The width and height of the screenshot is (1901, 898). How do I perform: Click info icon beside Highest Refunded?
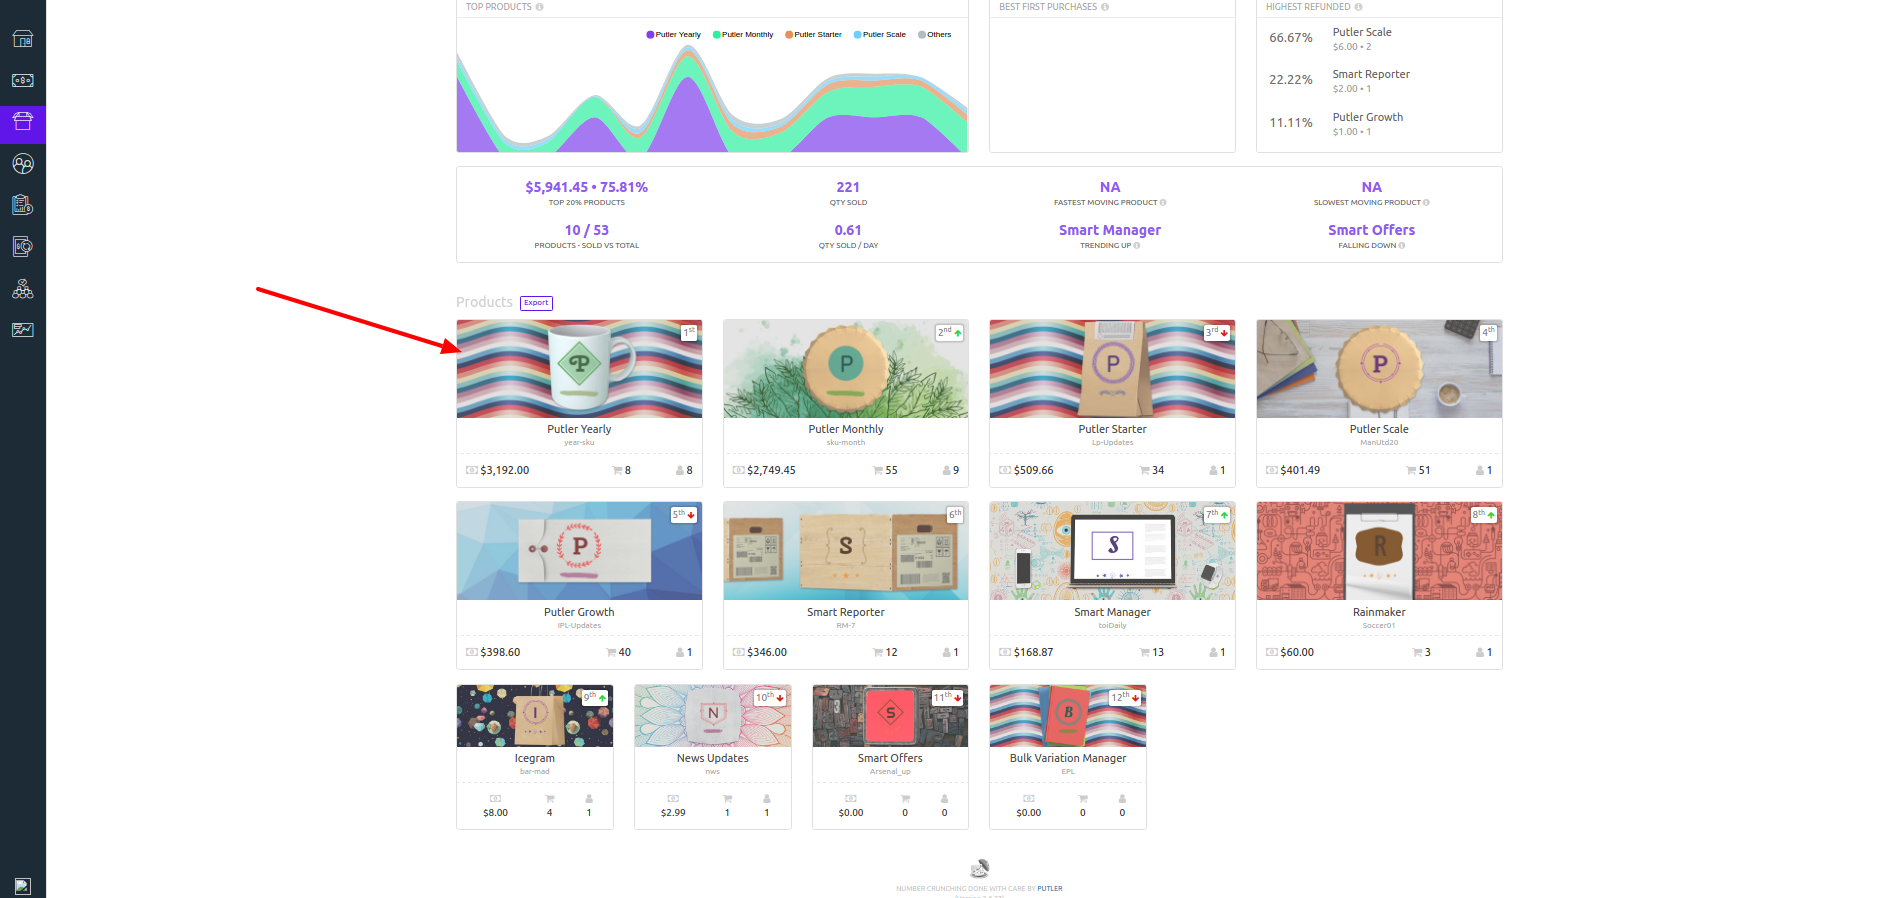click(x=1358, y=7)
